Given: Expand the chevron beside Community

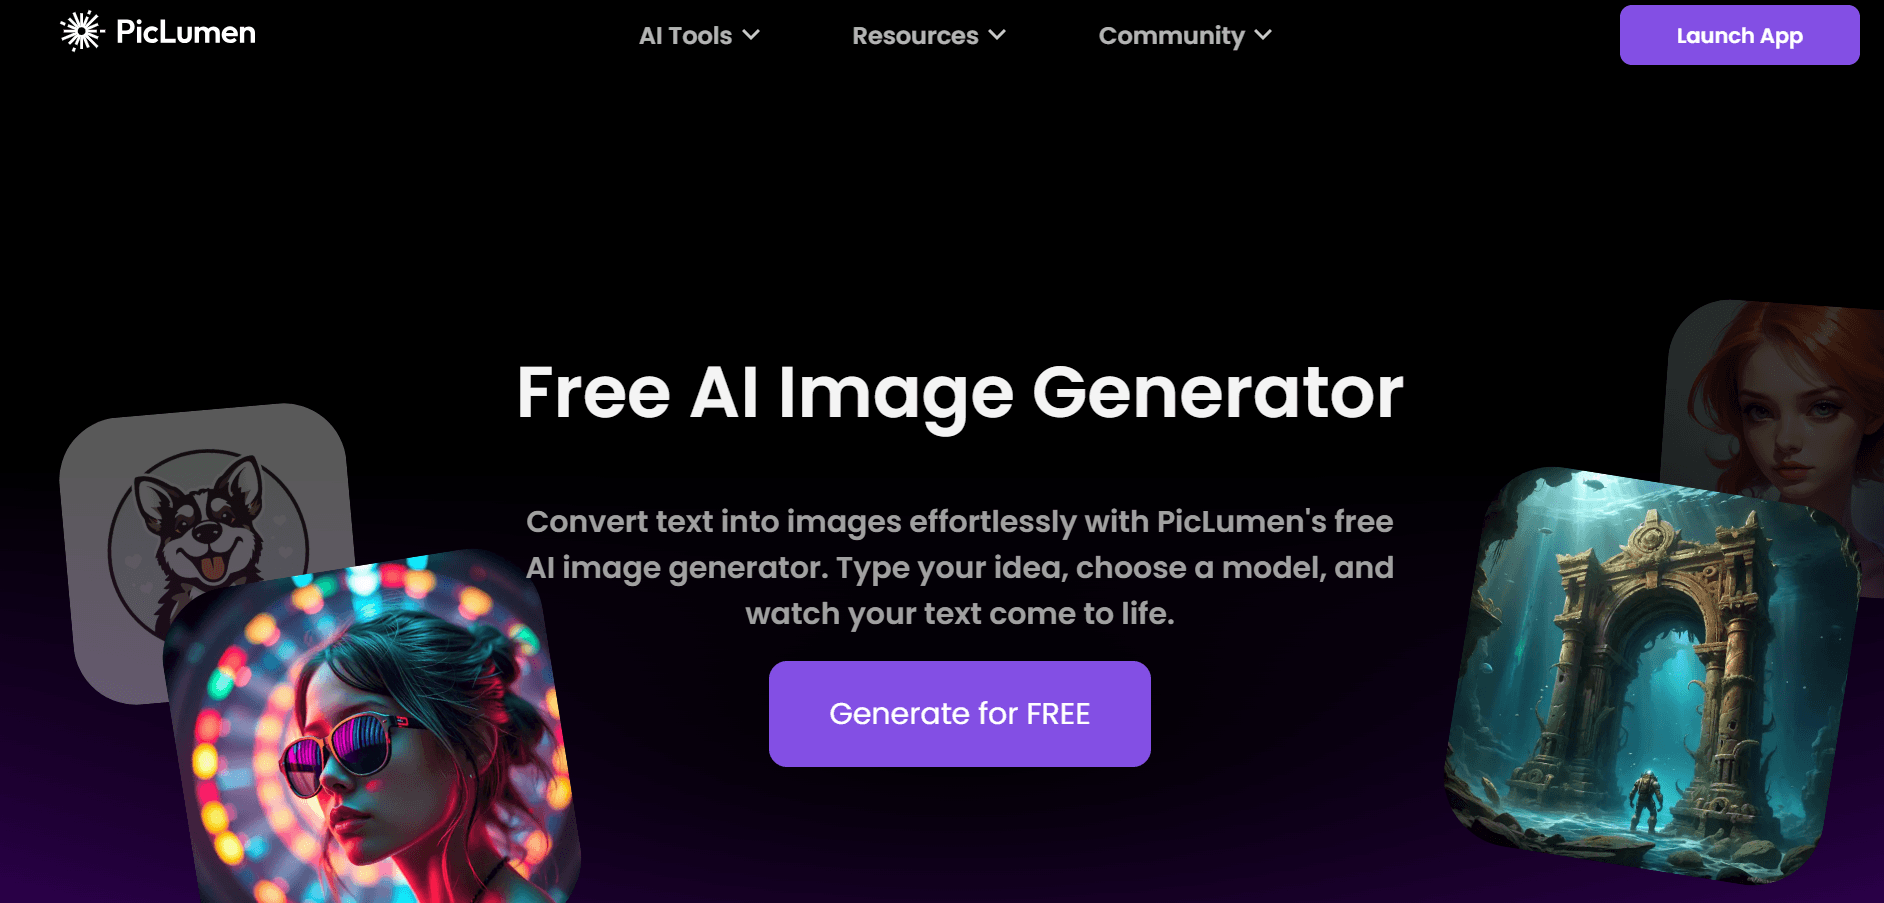Looking at the screenshot, I should 1263,35.
